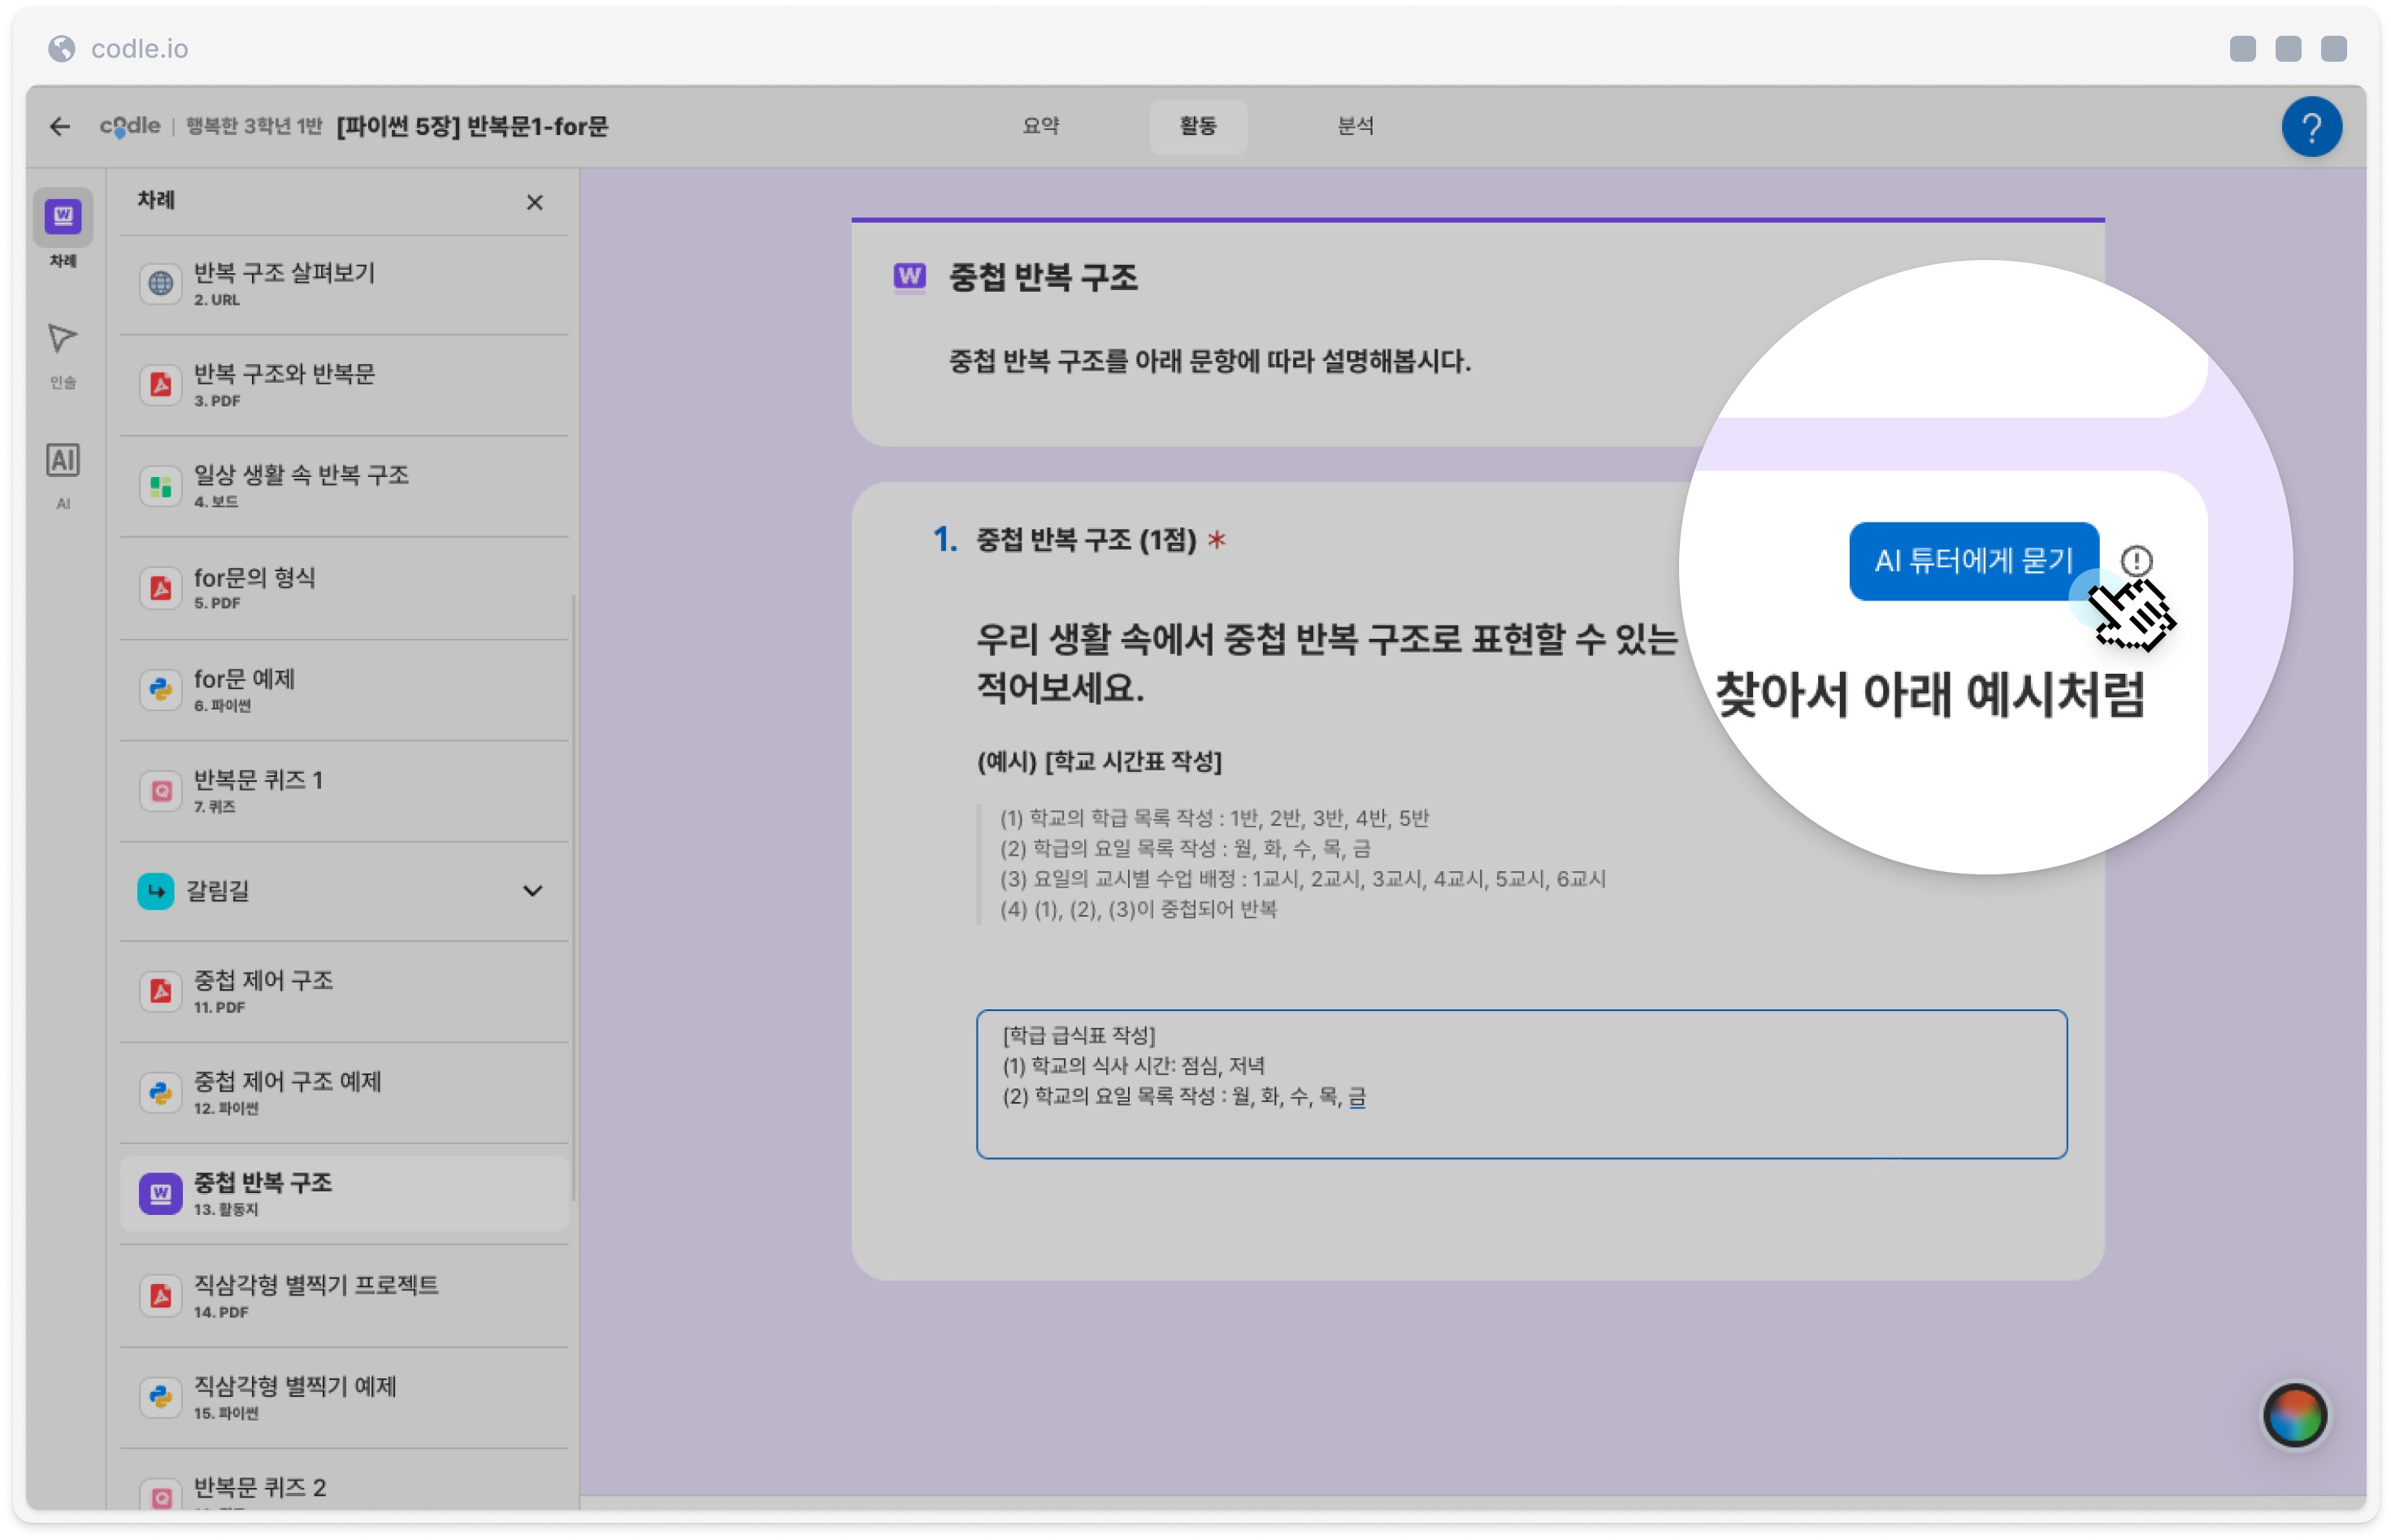
Task: Open 반복문 퀴즈 1 item
Action: 344,791
